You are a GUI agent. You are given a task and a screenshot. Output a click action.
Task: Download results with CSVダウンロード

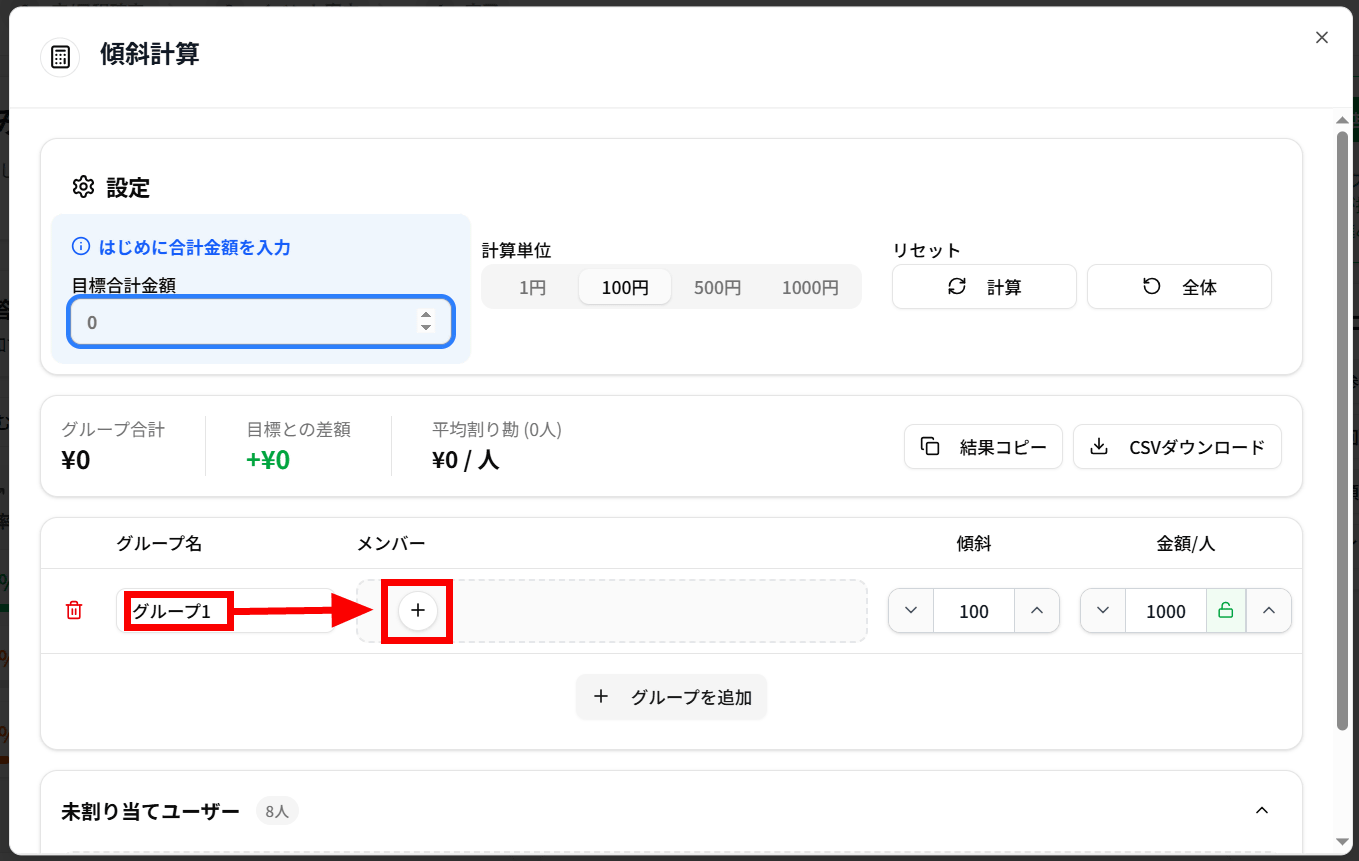(x=1177, y=447)
